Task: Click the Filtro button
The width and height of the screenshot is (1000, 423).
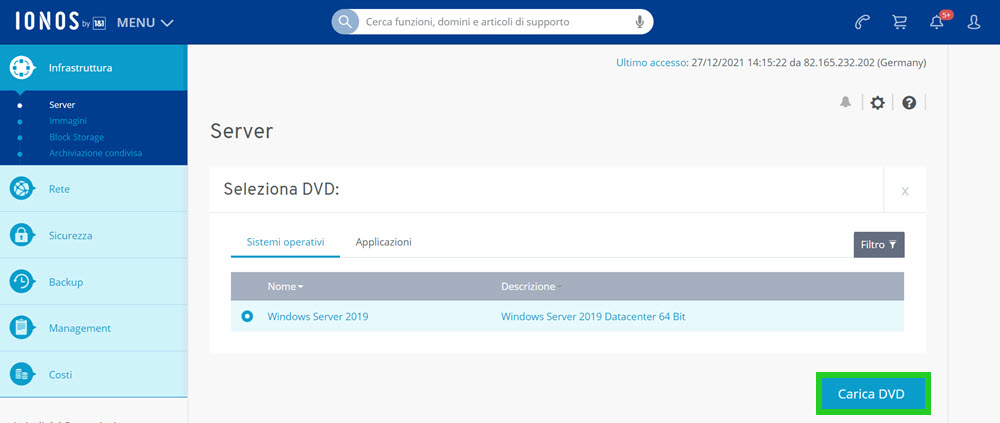Action: (879, 244)
